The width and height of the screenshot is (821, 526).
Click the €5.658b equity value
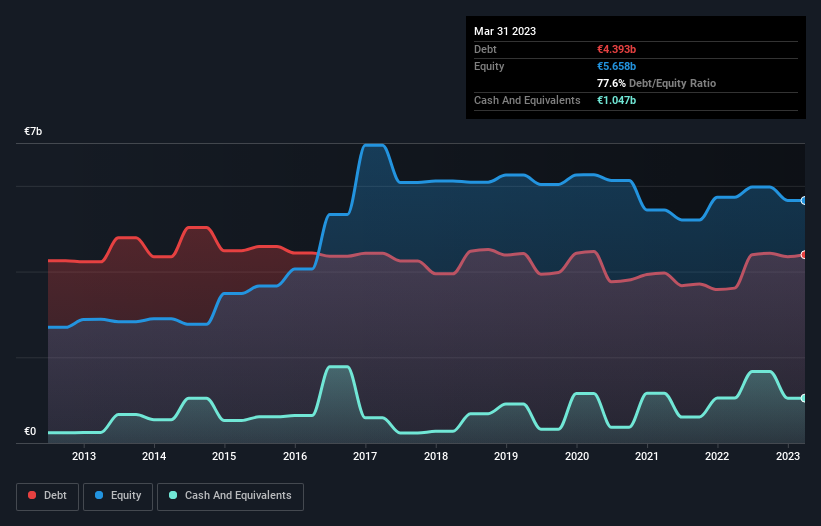pyautogui.click(x=616, y=66)
